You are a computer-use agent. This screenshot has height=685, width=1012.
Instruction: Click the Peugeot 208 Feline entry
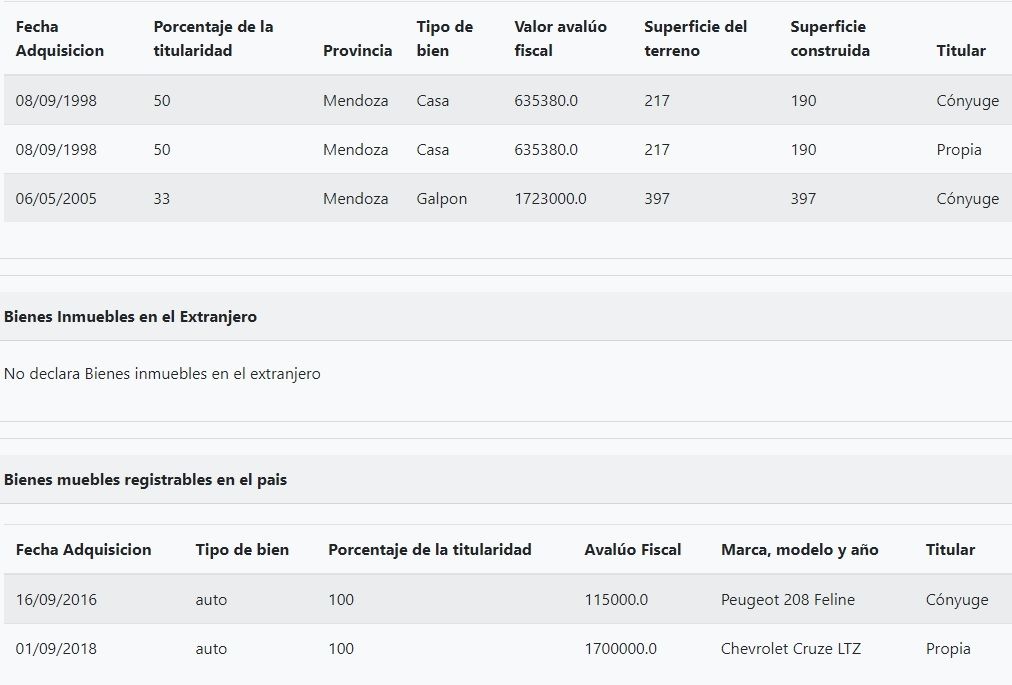787,600
